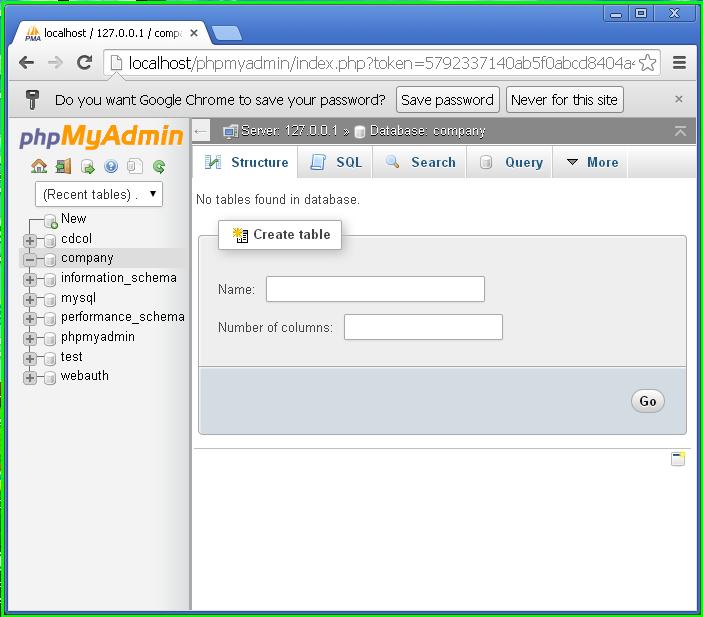
Task: Reload the page with the refresh icon
Action: [84, 62]
